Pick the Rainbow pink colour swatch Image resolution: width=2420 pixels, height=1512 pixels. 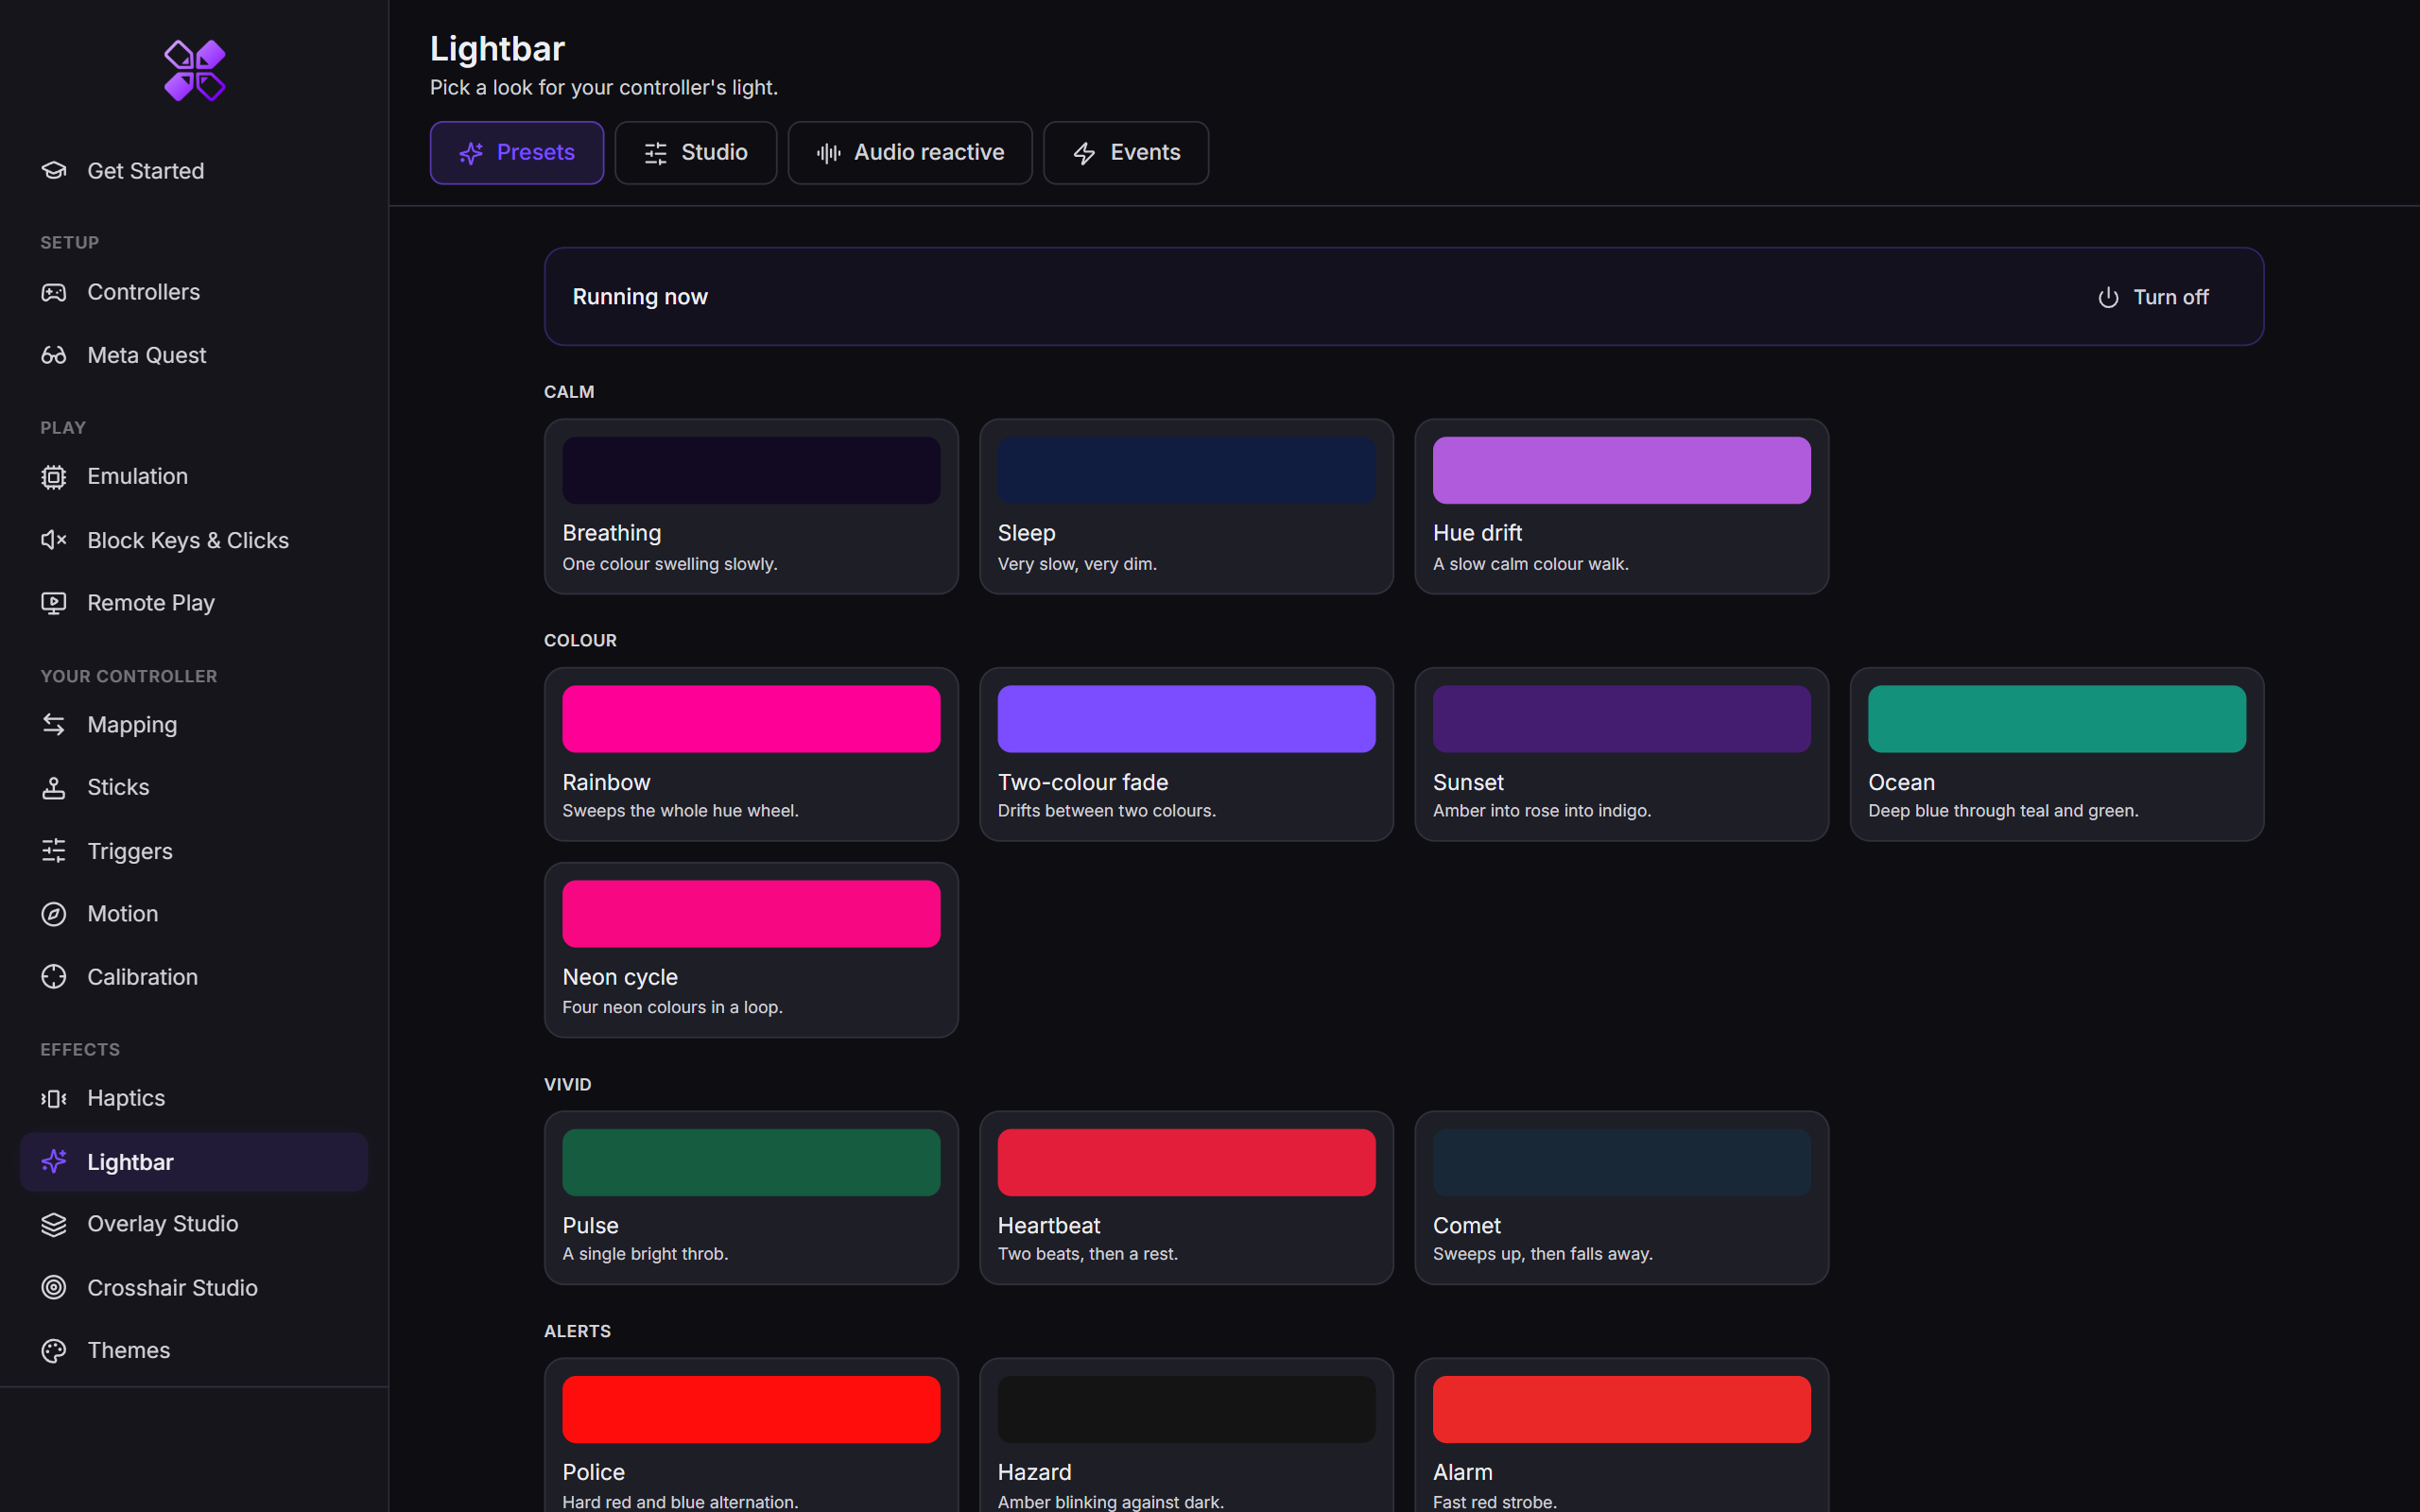pos(751,719)
